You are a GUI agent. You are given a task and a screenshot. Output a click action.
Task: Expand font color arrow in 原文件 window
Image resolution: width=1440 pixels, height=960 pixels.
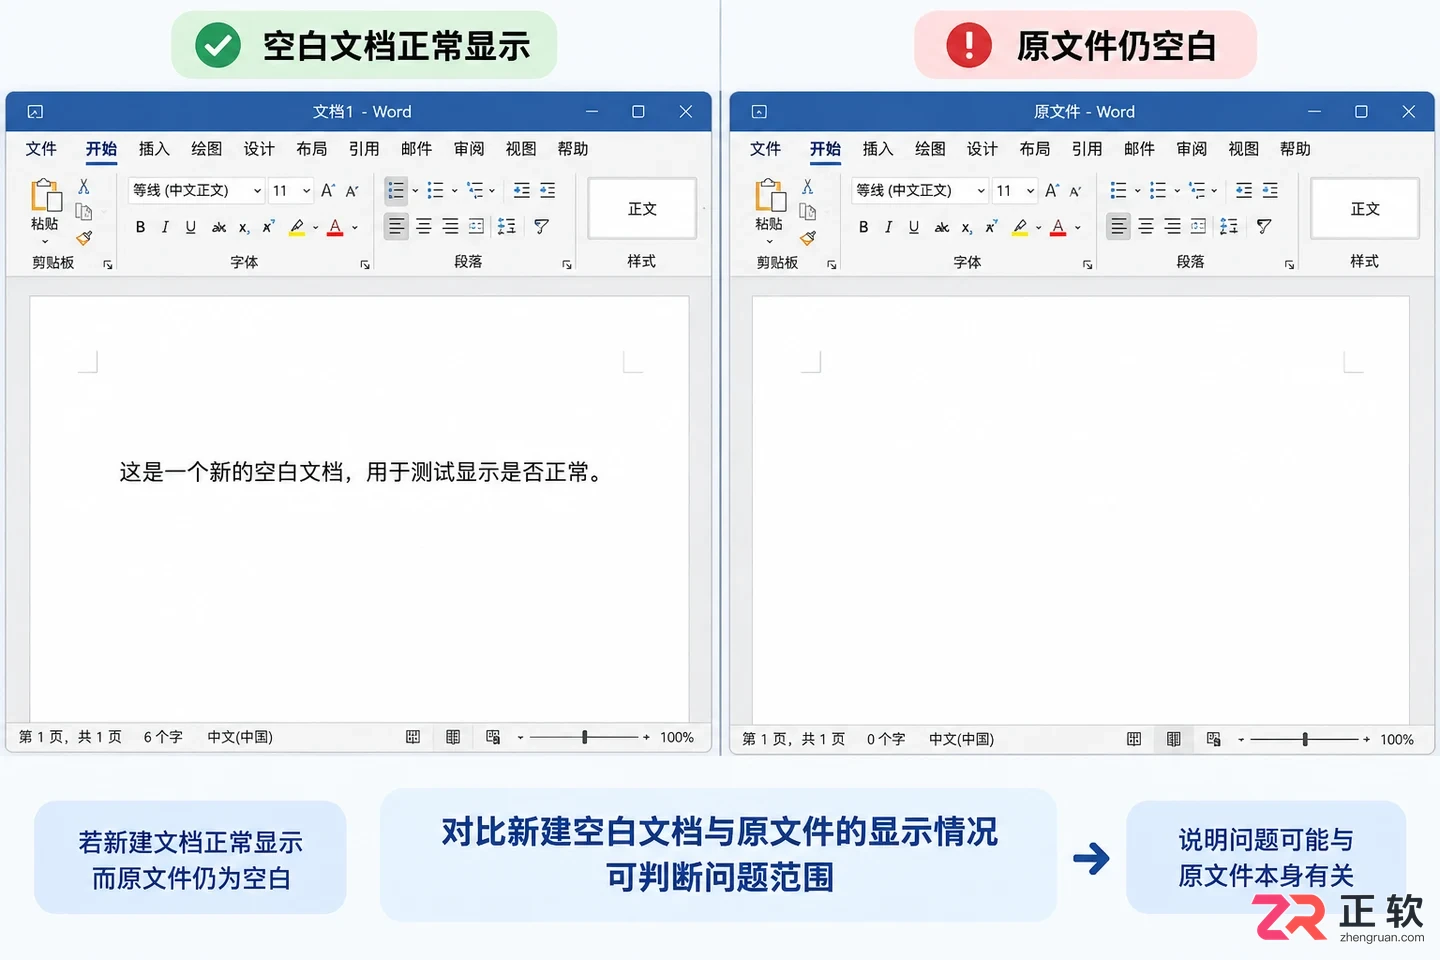tap(1078, 228)
